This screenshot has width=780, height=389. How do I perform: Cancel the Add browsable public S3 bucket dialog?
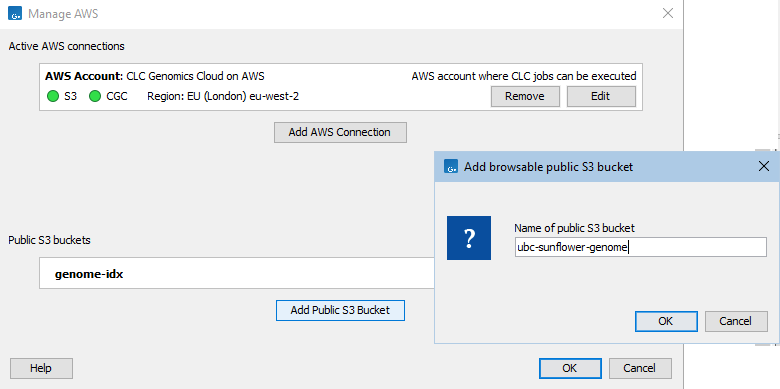736,321
